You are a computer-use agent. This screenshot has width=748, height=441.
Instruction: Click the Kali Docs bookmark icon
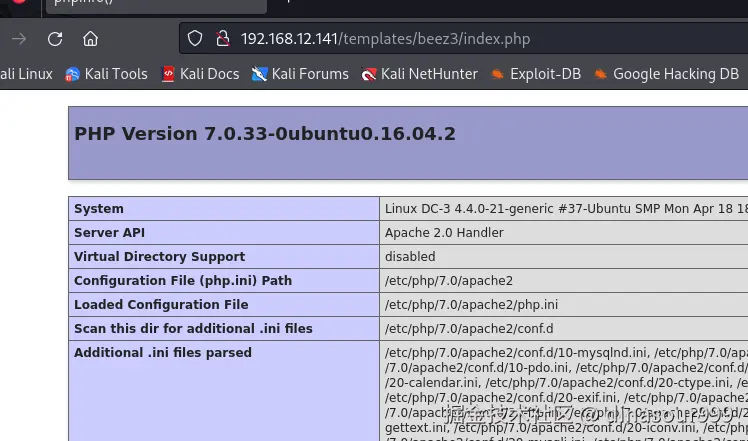click(x=168, y=74)
